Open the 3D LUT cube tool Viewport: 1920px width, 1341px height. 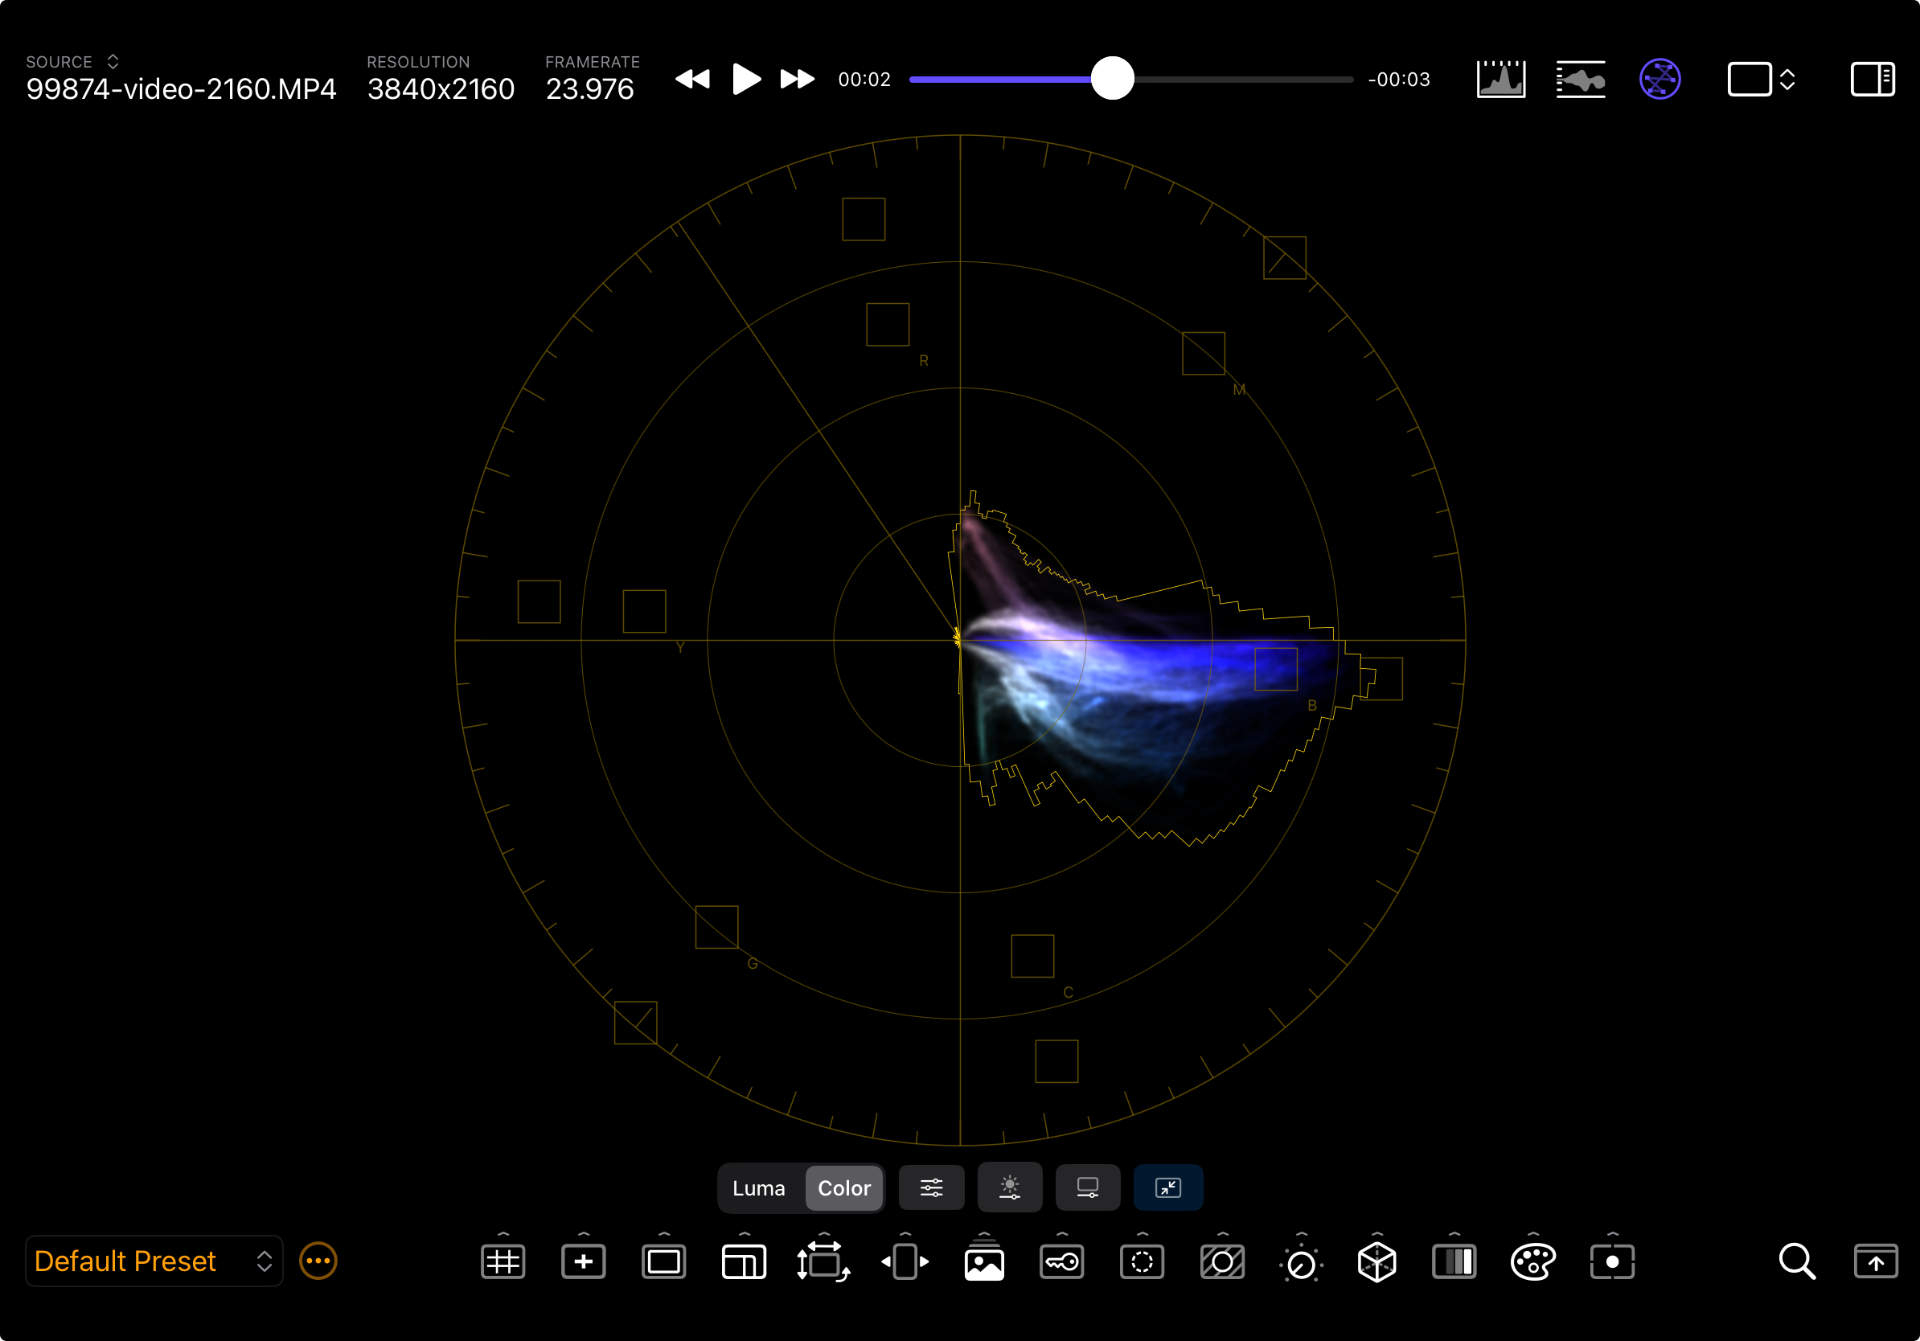click(x=1376, y=1262)
